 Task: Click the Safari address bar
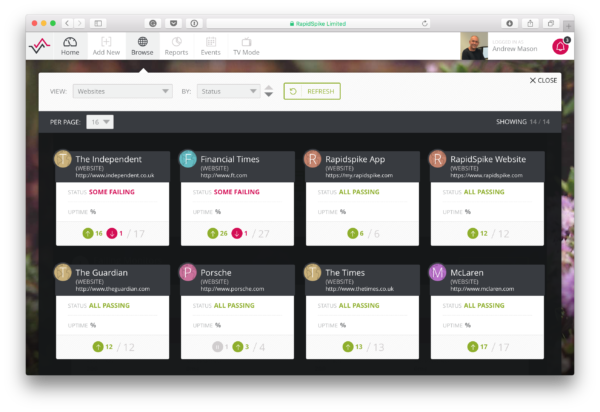click(318, 23)
